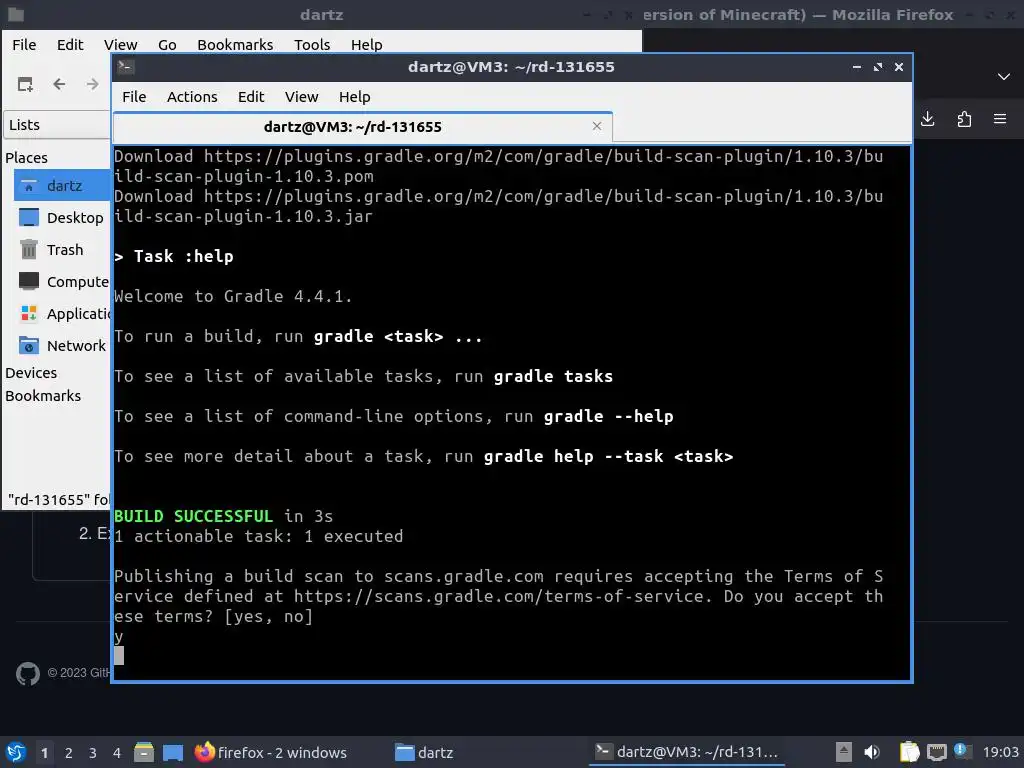Switch to workspace 3
The height and width of the screenshot is (768, 1024).
[x=93, y=753]
